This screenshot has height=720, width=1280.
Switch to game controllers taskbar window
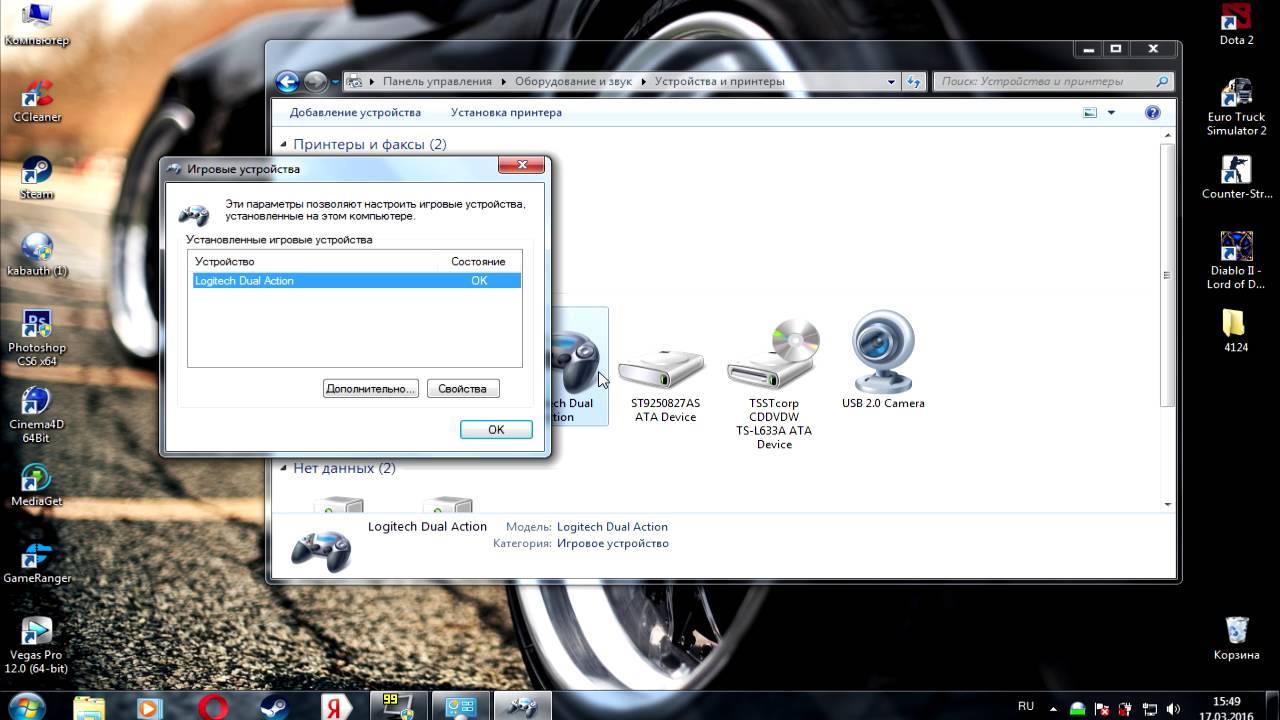click(x=522, y=707)
